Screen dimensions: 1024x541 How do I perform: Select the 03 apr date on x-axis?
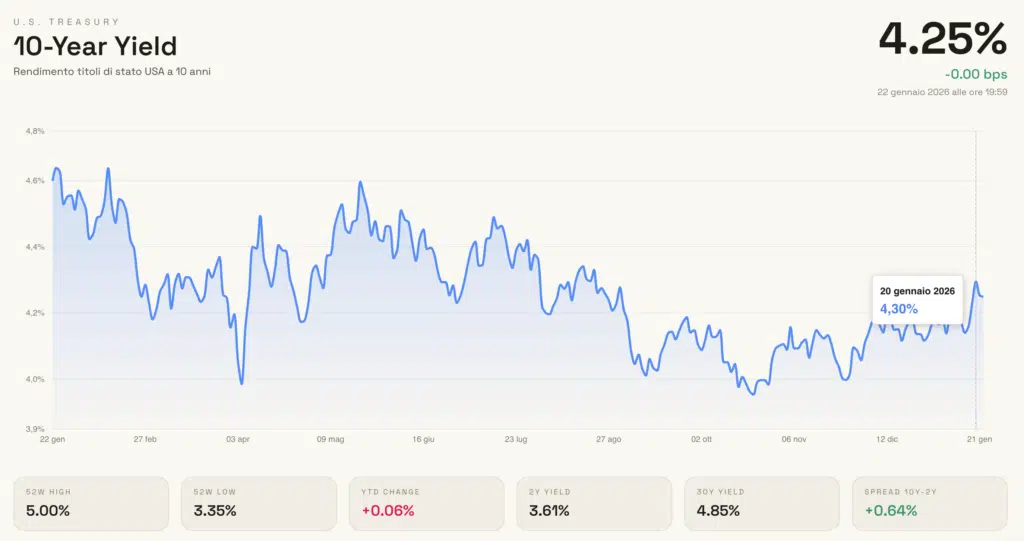tap(237, 439)
